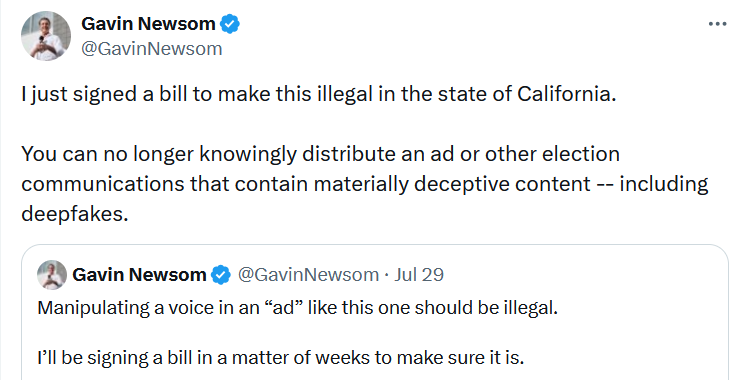Open the Jul 29 timestamp link
Viewport: 739px width, 380px height.
pos(419,275)
